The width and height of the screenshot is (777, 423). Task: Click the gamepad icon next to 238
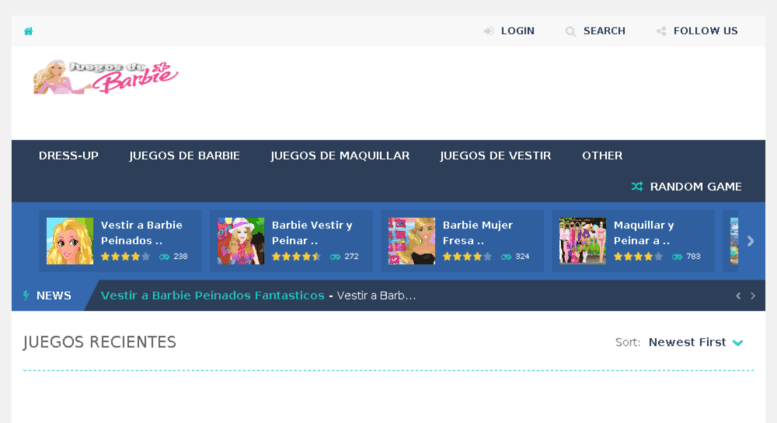(164, 257)
